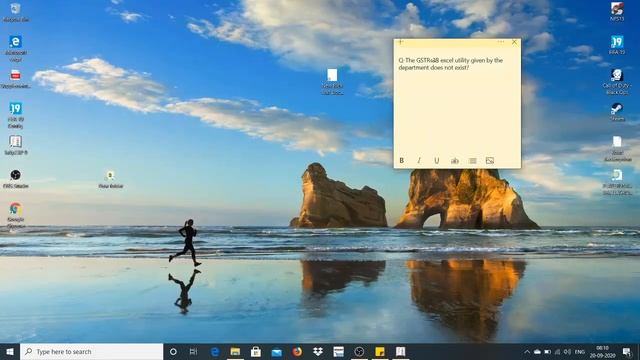Open the Steam desktop icon
This screenshot has width=640, height=360.
(617, 112)
